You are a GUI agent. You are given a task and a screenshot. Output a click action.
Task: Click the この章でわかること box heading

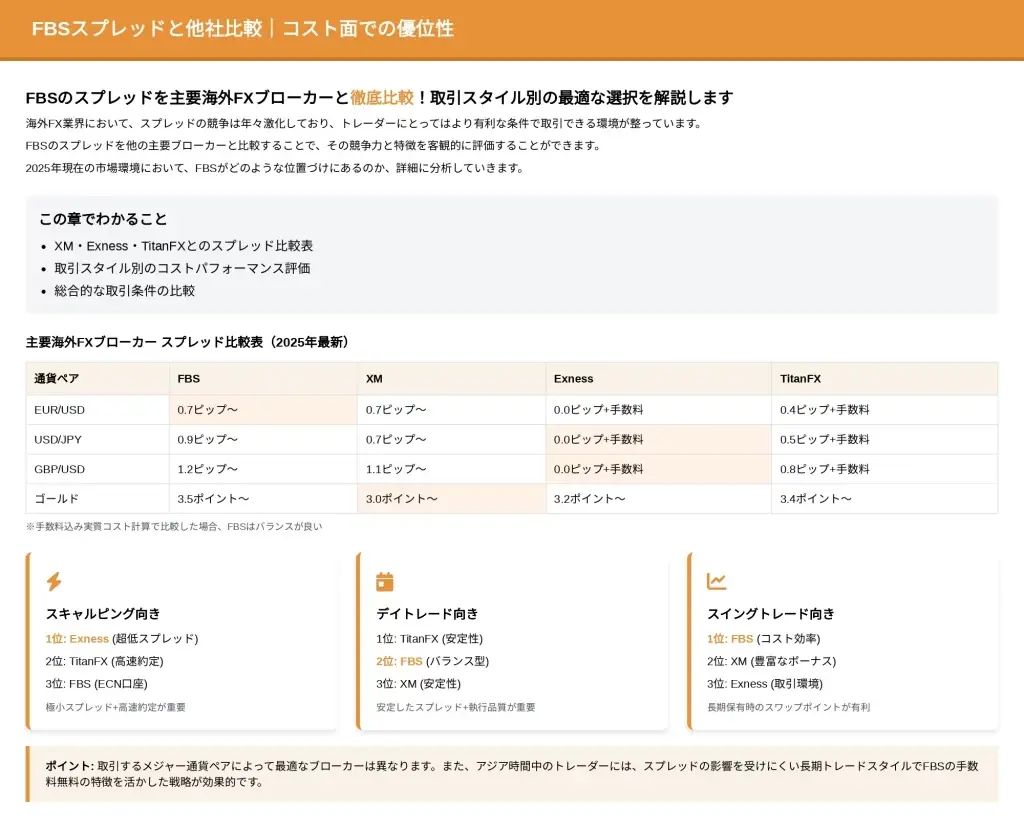(103, 219)
